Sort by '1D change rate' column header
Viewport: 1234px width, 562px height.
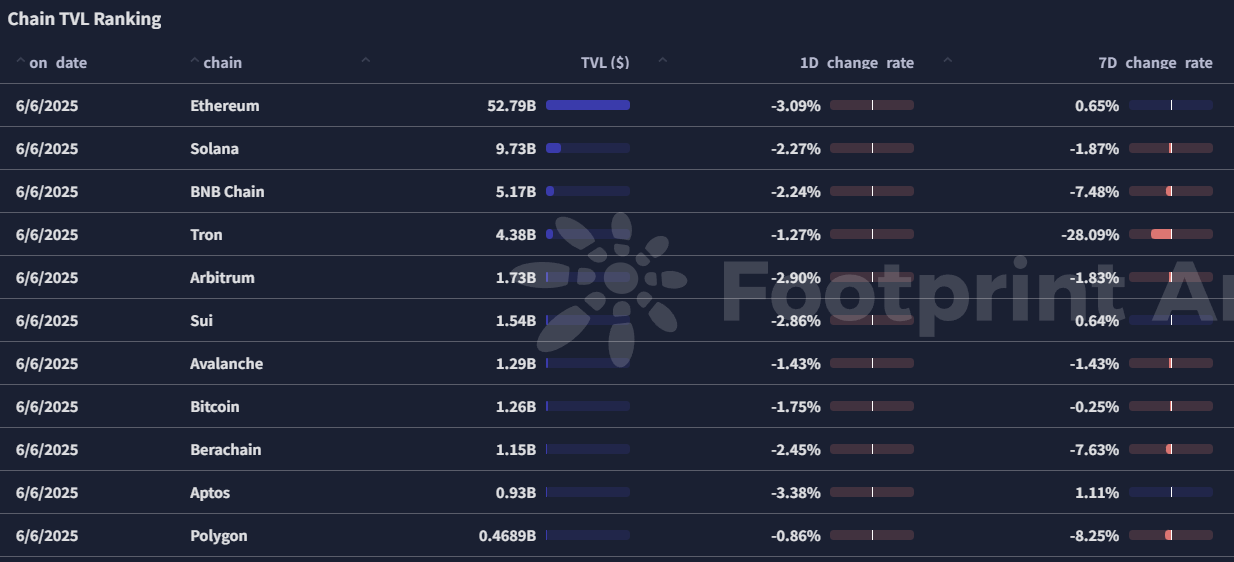click(x=856, y=63)
